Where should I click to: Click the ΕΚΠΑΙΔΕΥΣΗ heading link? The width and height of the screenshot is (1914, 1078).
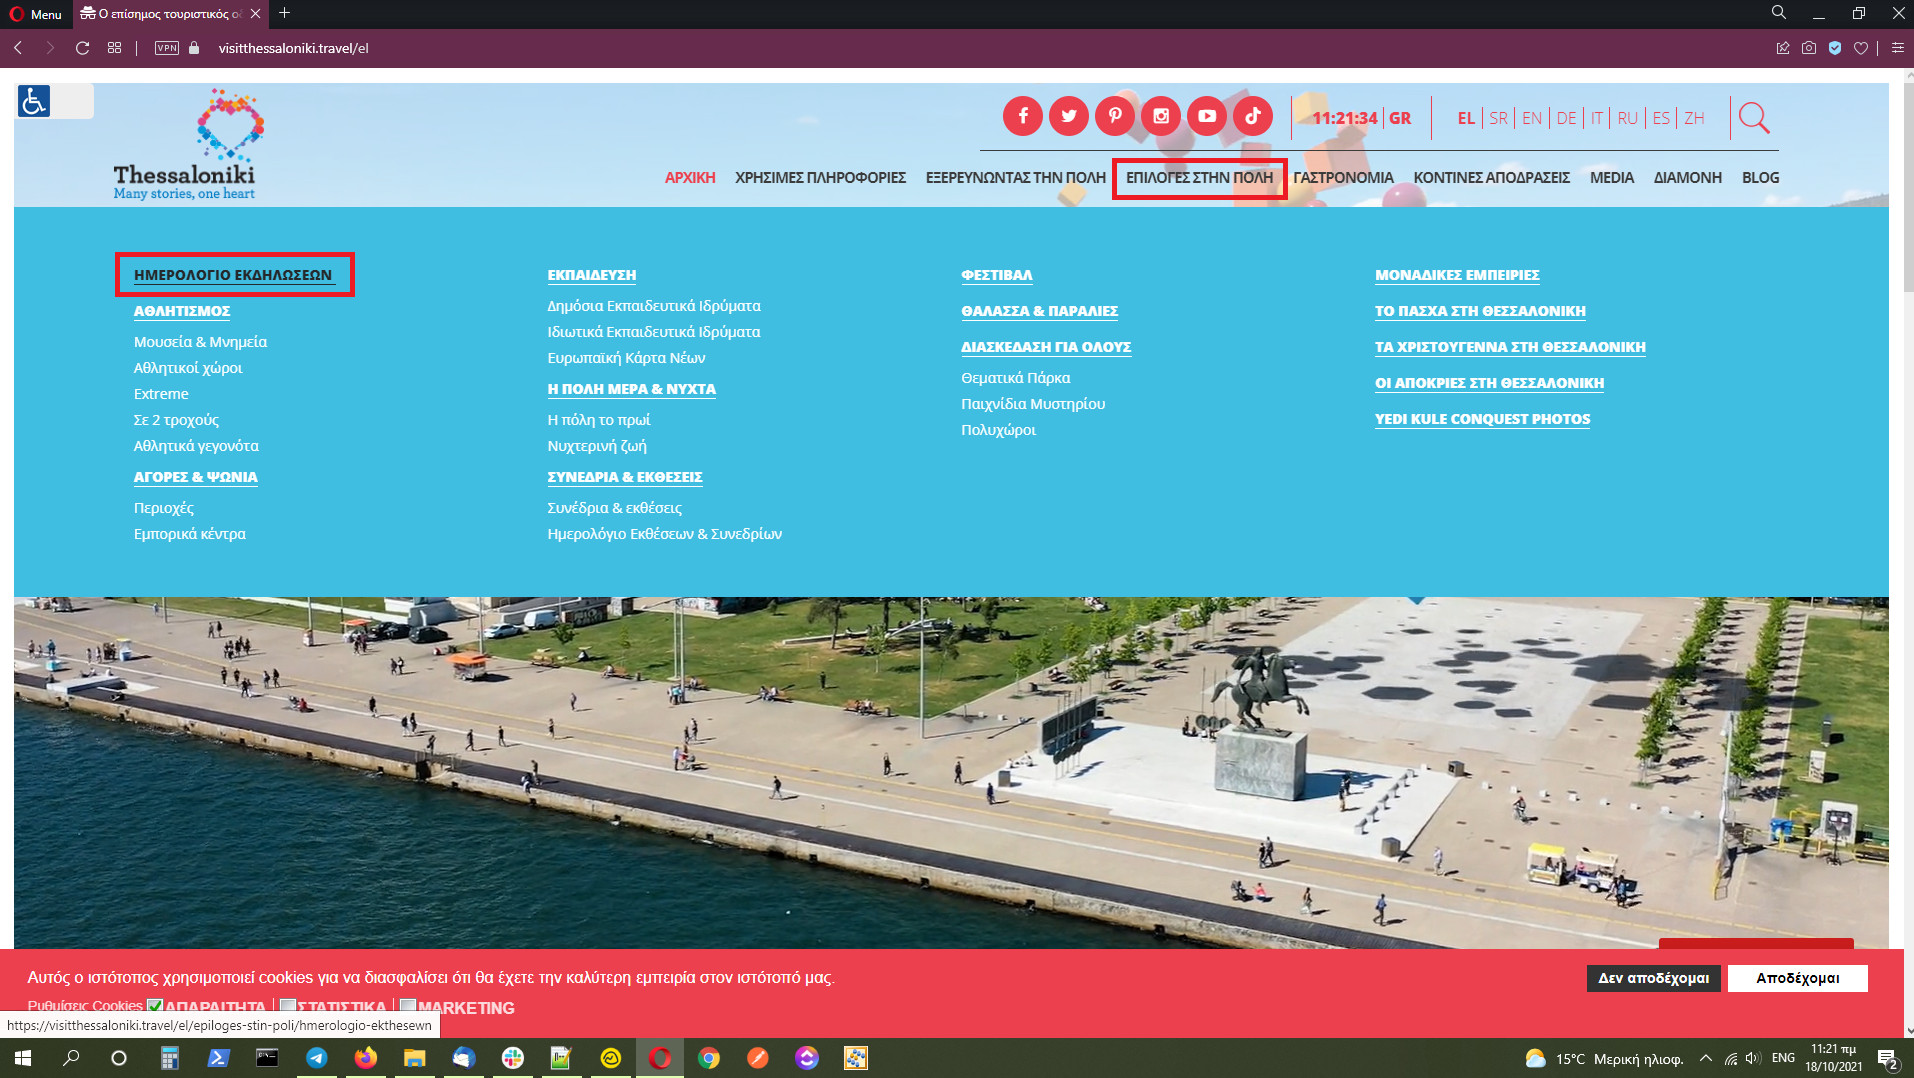point(591,275)
